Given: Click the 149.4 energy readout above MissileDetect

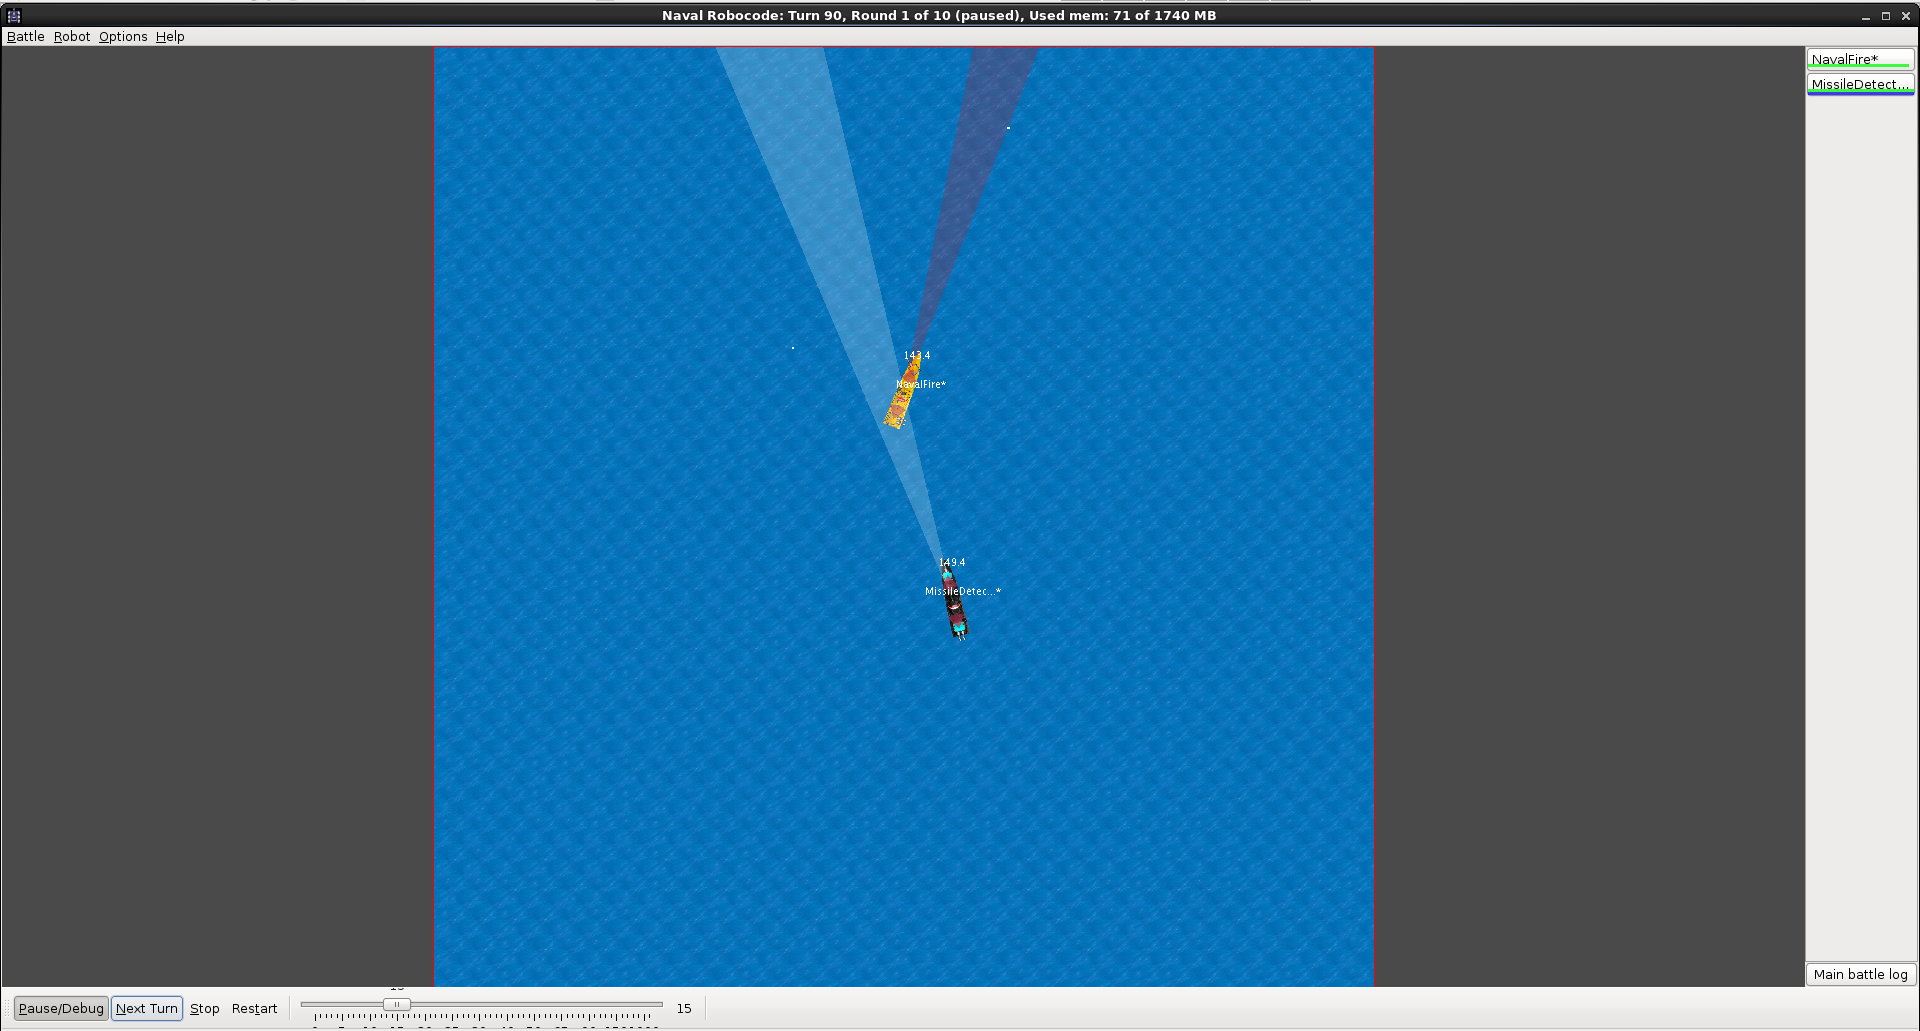Looking at the screenshot, I should 951,562.
